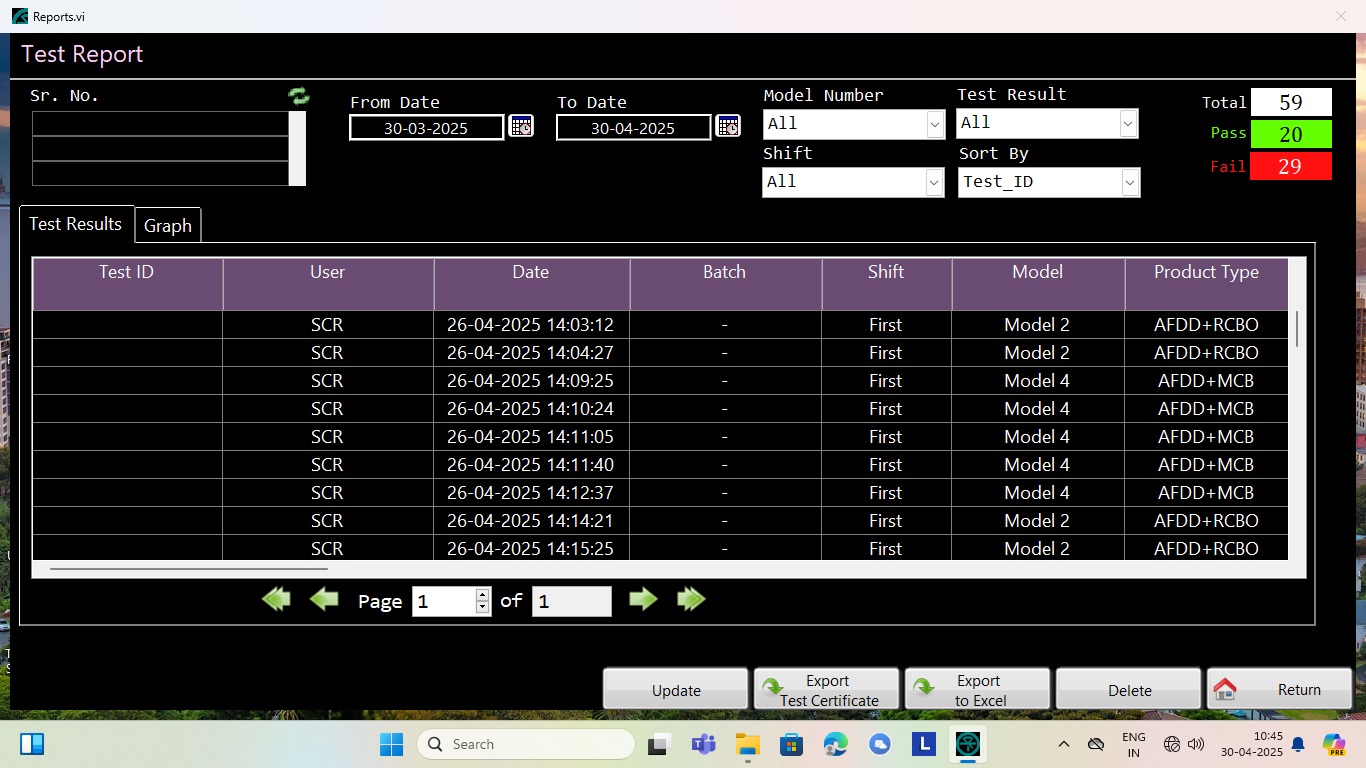This screenshot has width=1366, height=768.
Task: Open Microsoft Teams in the taskbar
Action: tap(703, 744)
